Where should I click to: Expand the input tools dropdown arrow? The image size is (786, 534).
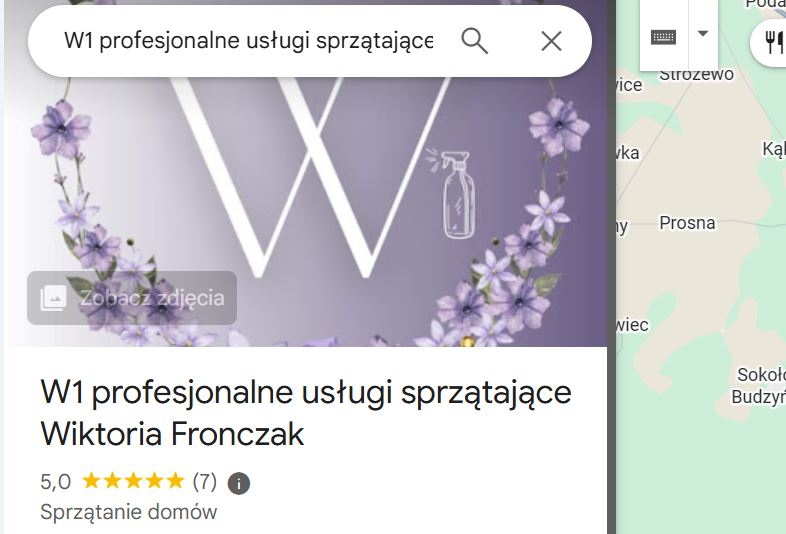703,34
